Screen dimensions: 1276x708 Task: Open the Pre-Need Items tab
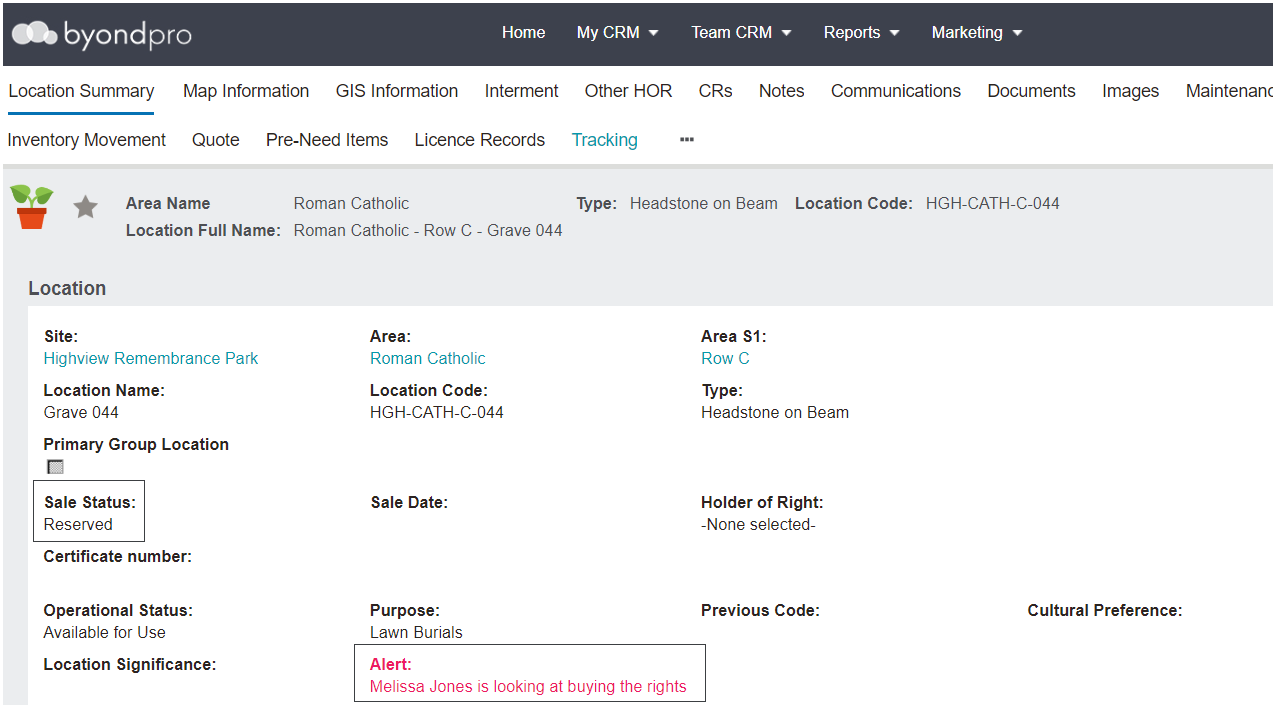(327, 140)
